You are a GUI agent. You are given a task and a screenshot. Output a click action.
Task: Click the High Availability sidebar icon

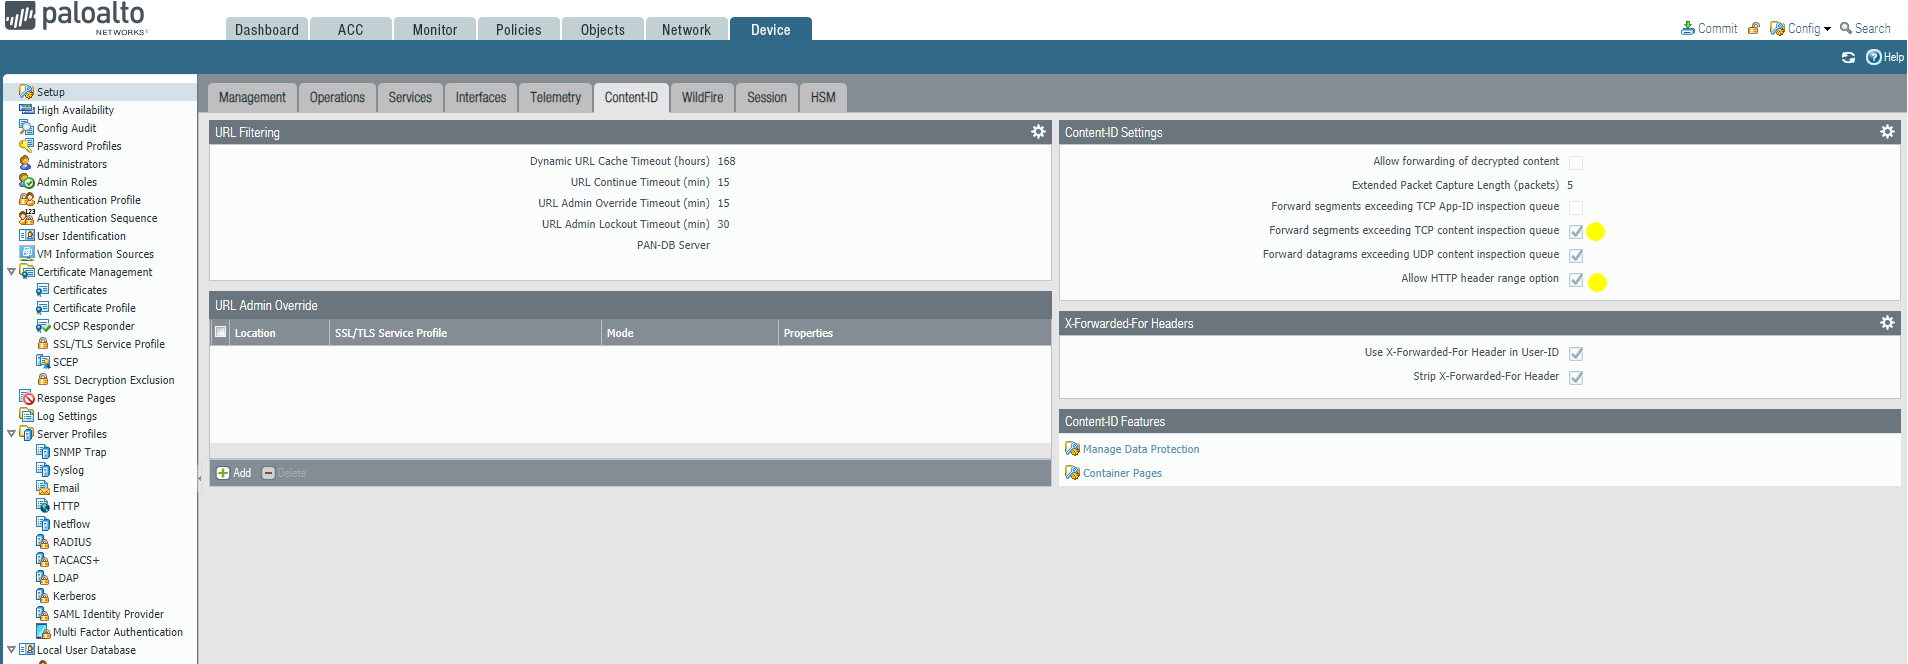click(26, 109)
